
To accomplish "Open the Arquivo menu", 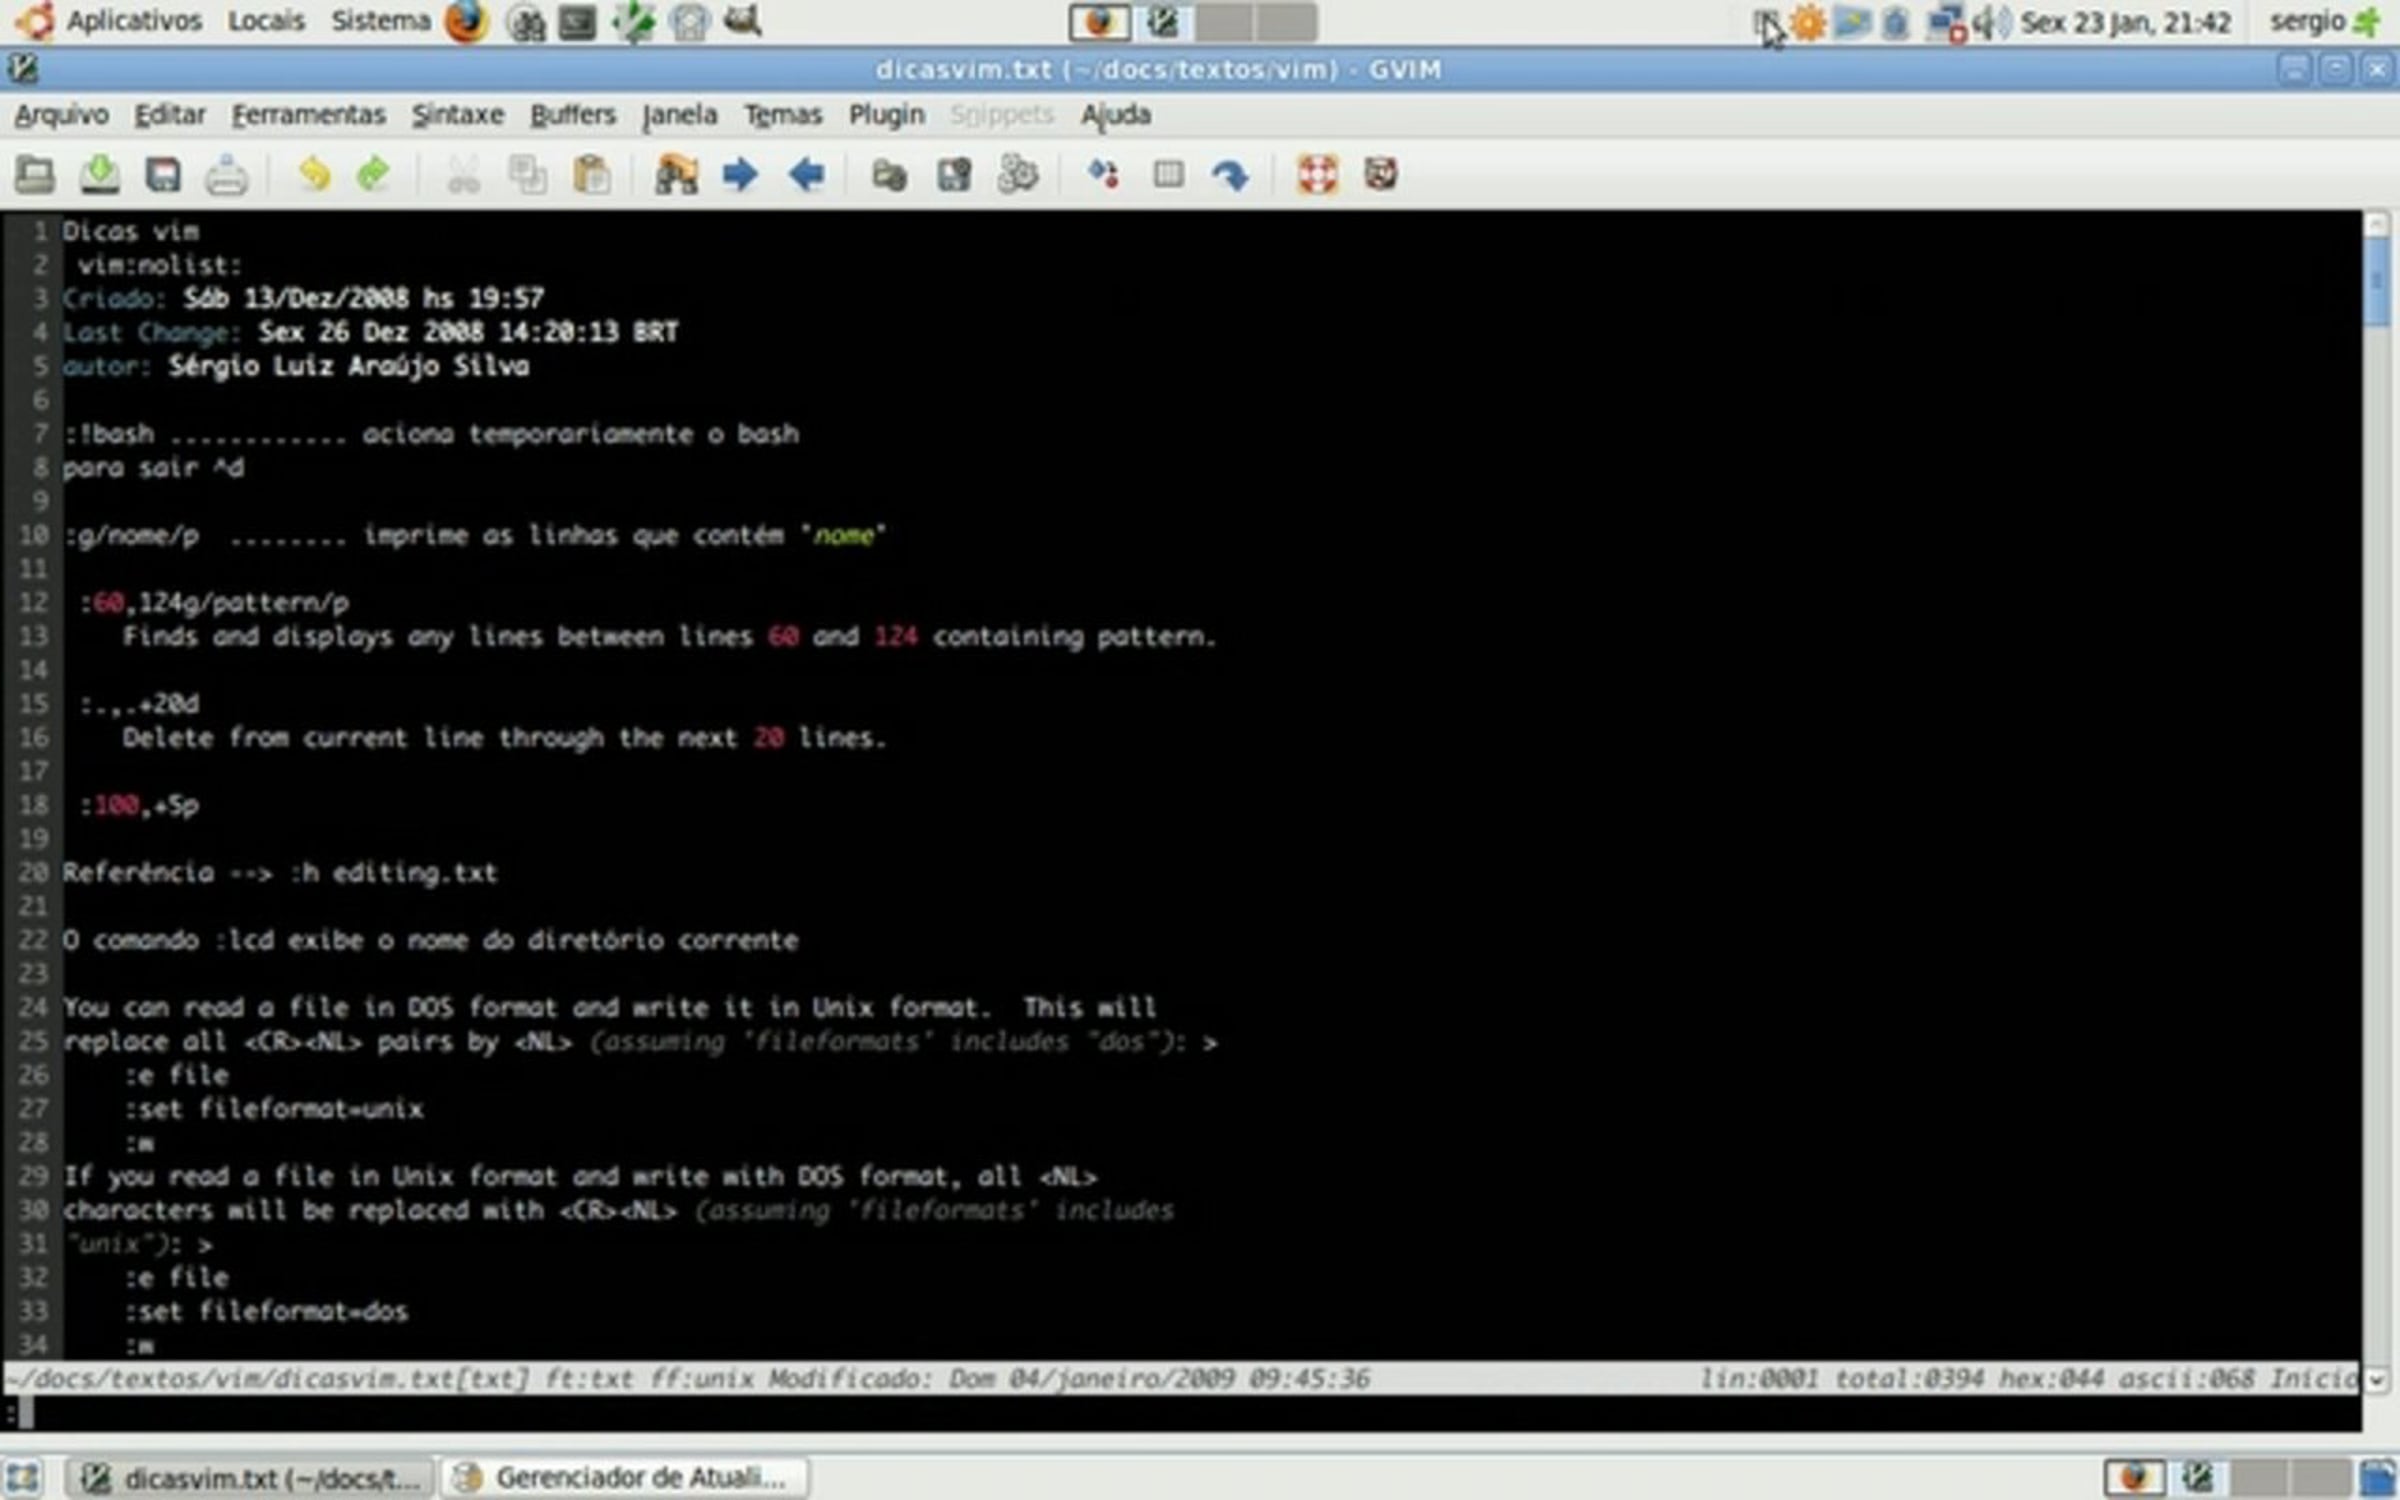I will pyautogui.click(x=61, y=115).
